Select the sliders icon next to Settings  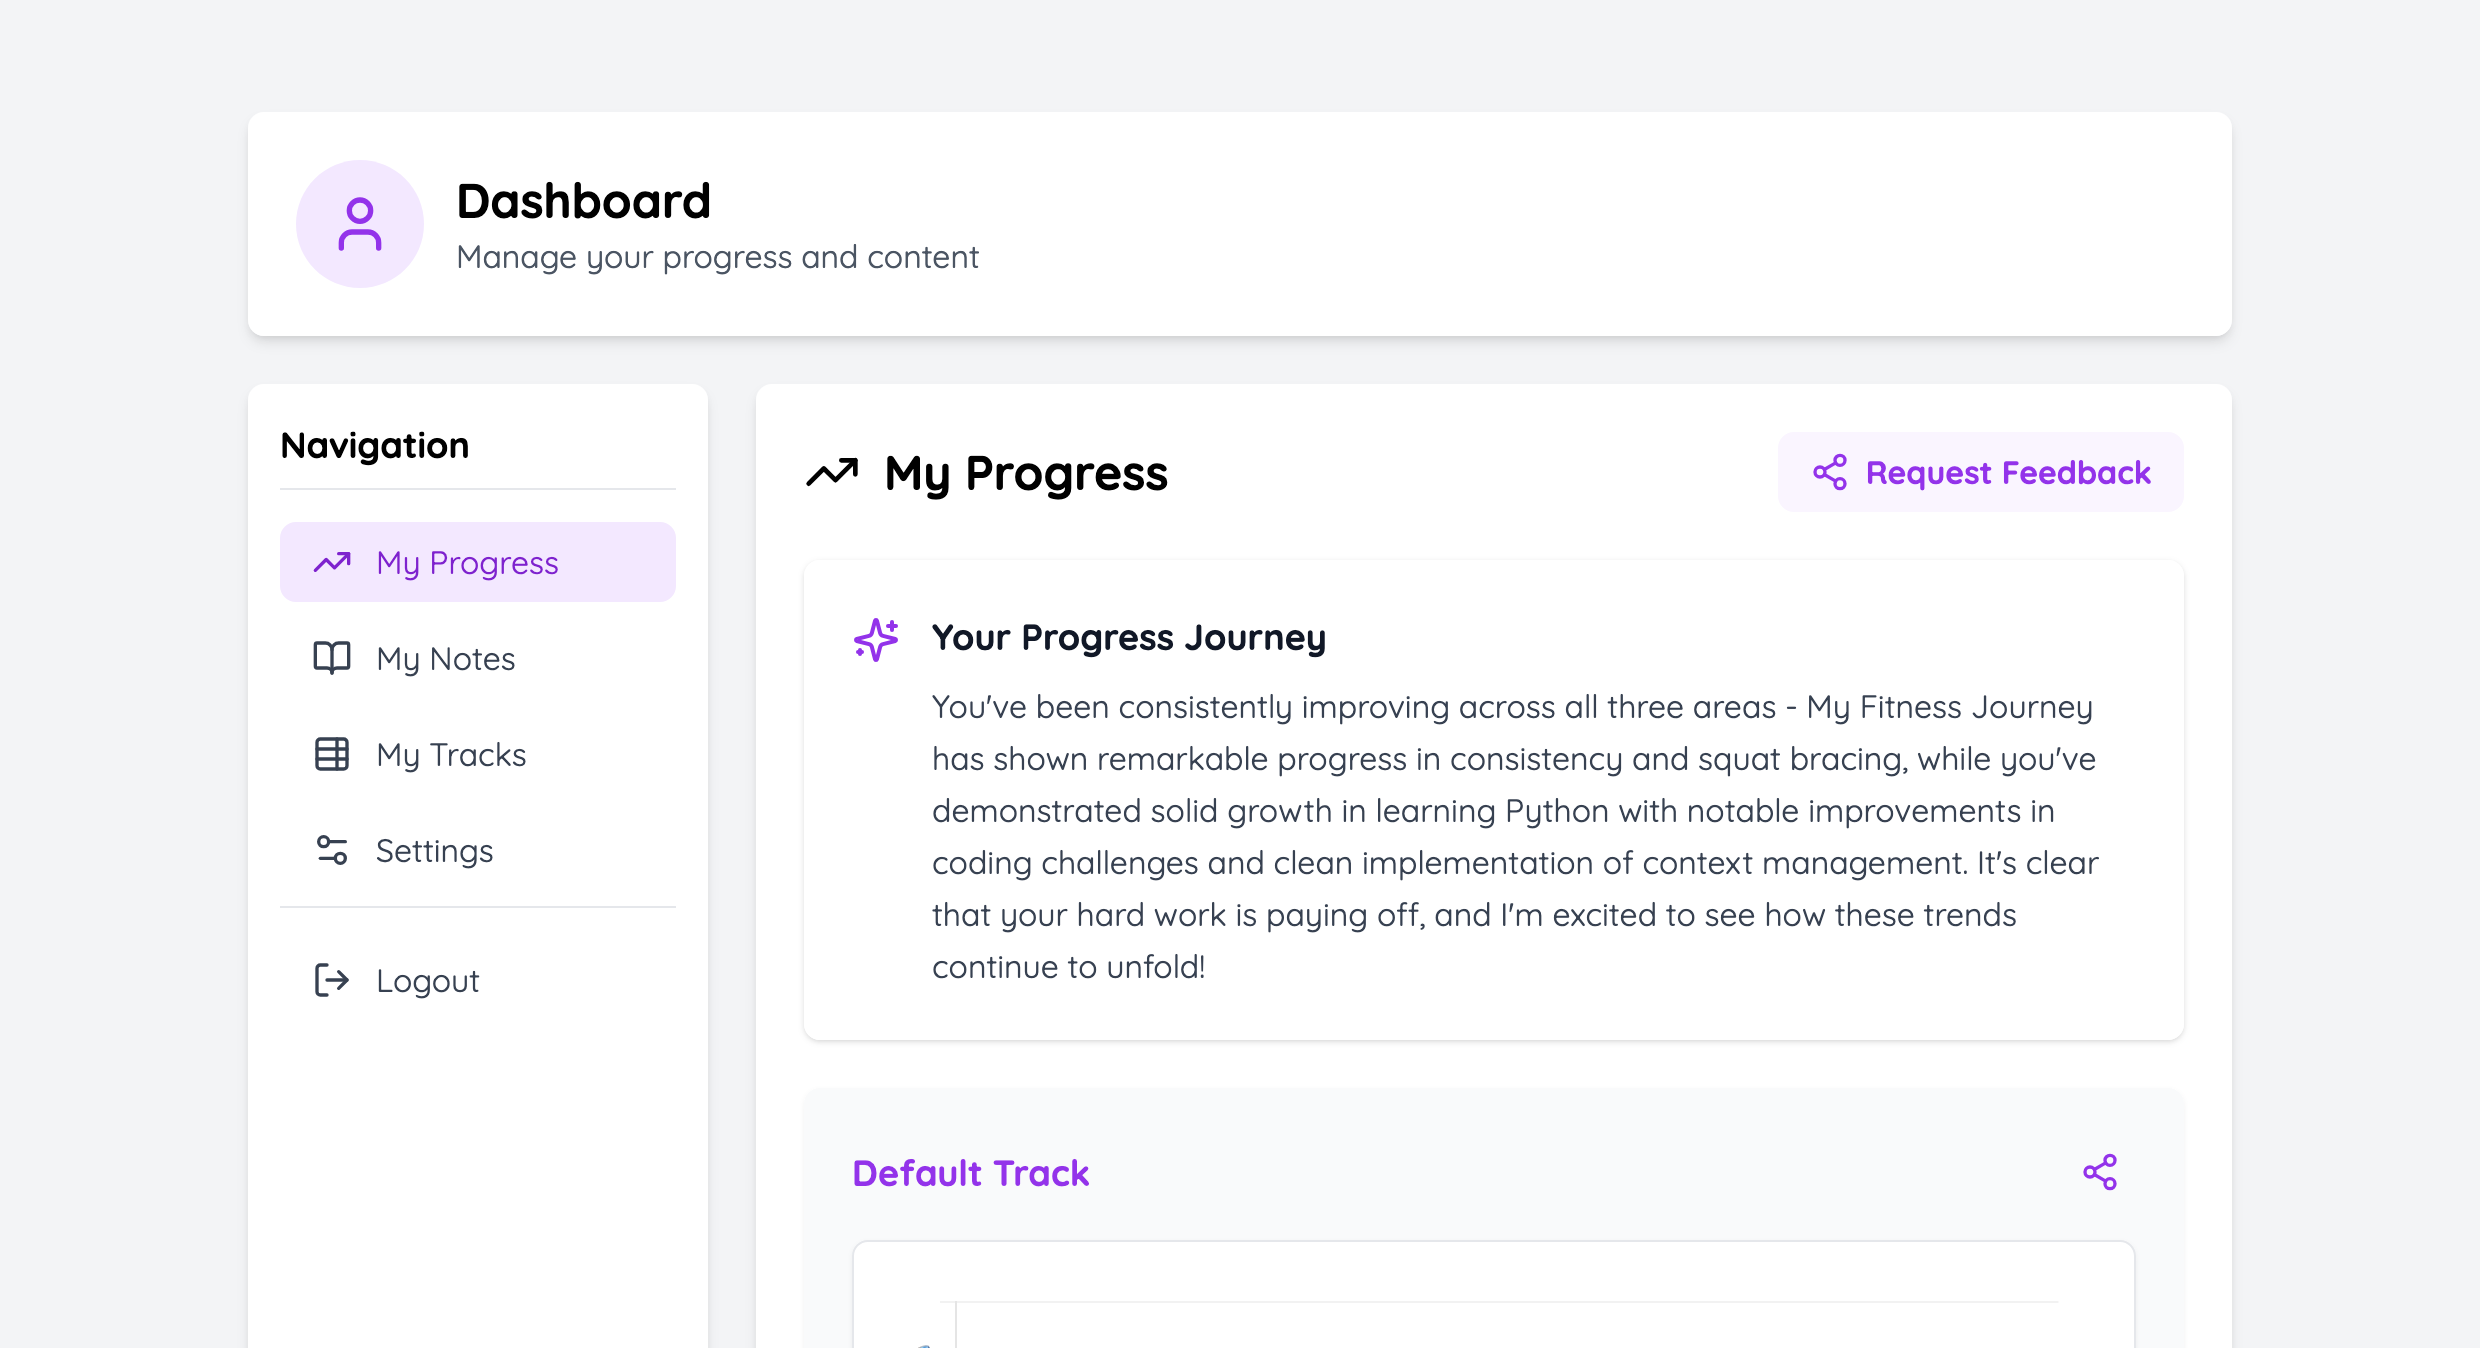tap(331, 850)
